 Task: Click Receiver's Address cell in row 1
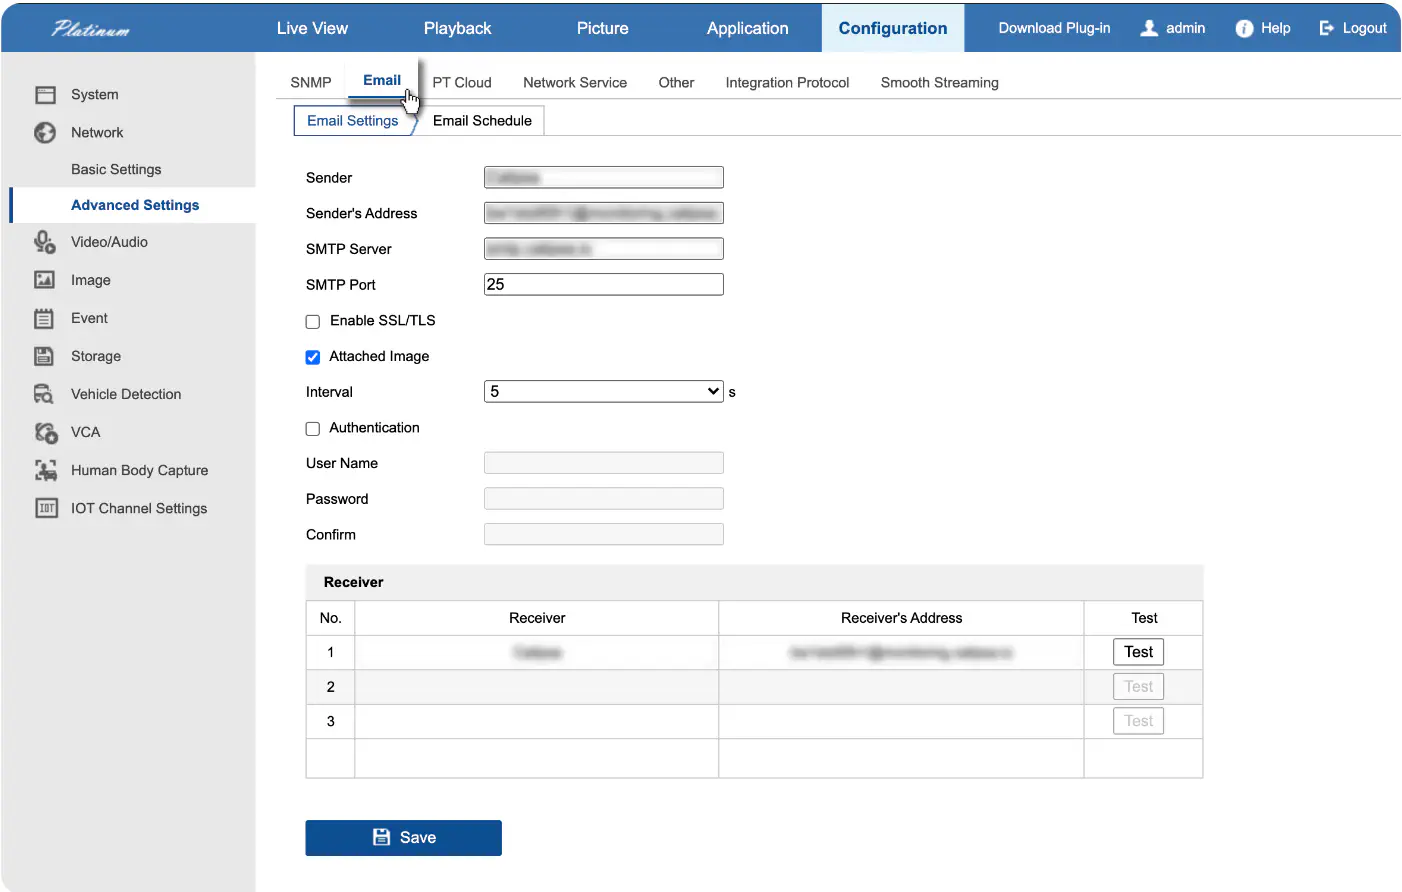[x=901, y=653]
